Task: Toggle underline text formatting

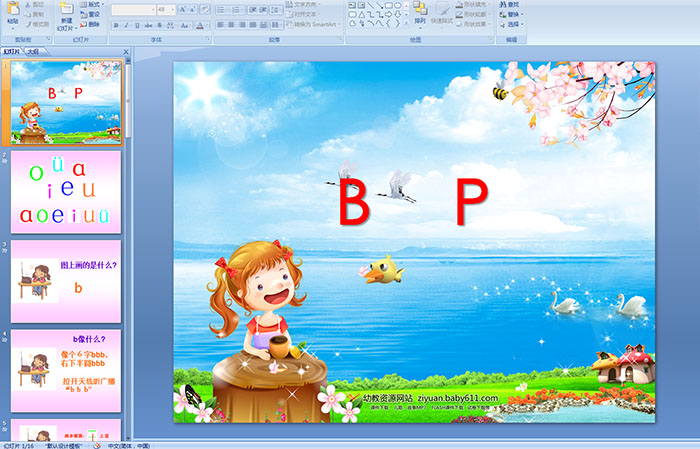Action: (138, 24)
